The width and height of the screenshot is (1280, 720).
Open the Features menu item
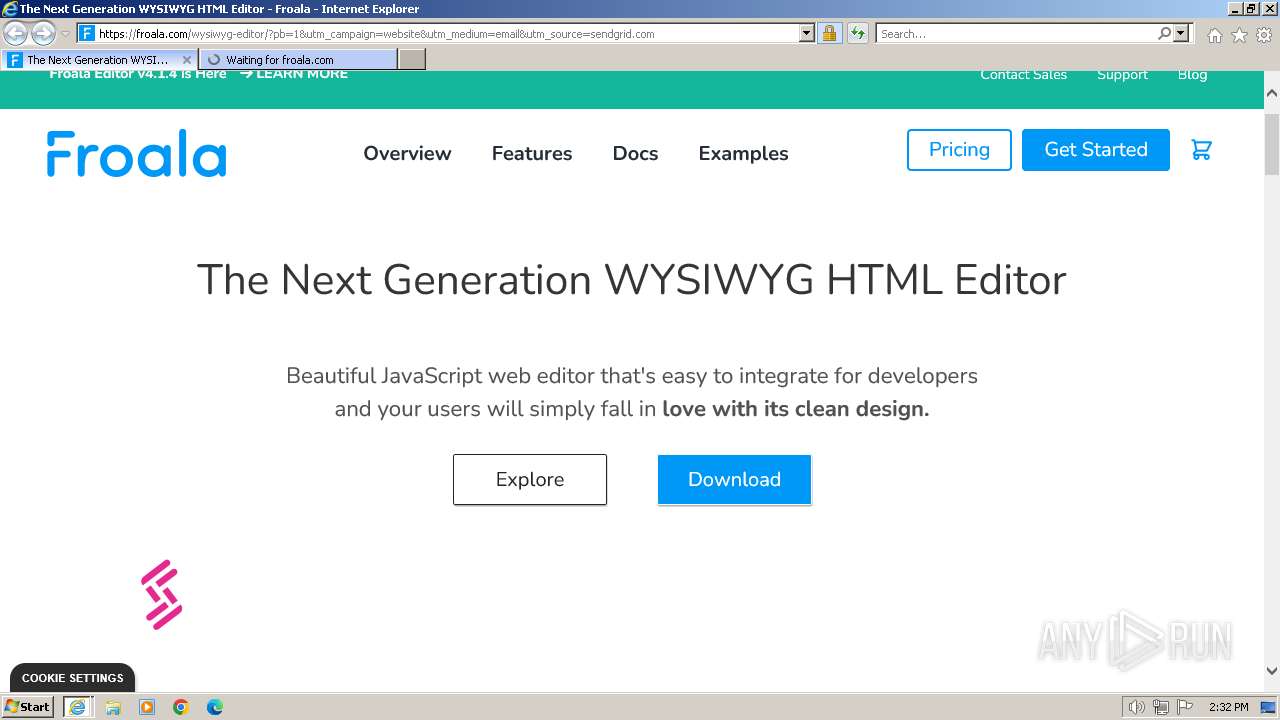[532, 153]
